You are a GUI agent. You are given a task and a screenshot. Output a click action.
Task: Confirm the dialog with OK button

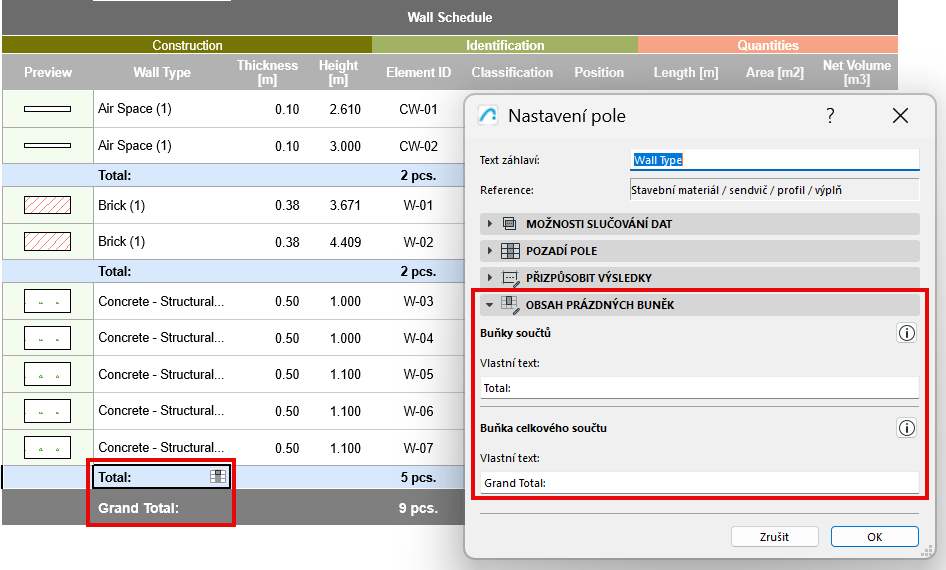[x=875, y=537]
